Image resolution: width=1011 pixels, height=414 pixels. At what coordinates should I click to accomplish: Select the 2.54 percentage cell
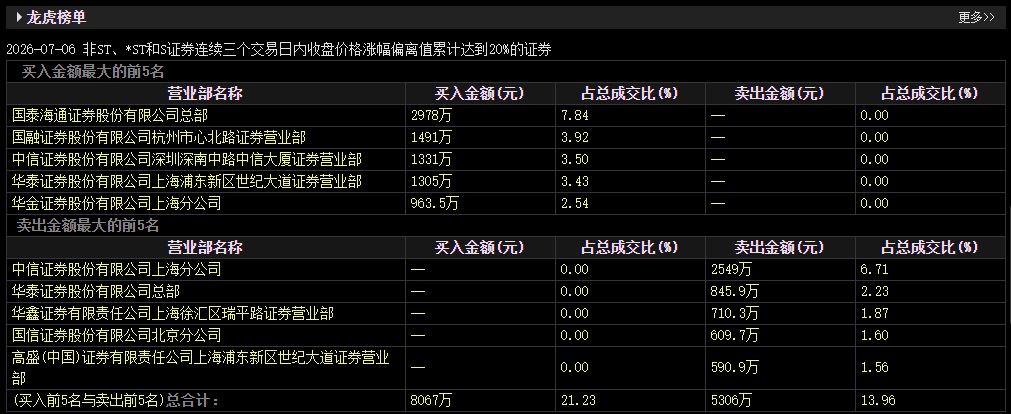[x=574, y=203]
